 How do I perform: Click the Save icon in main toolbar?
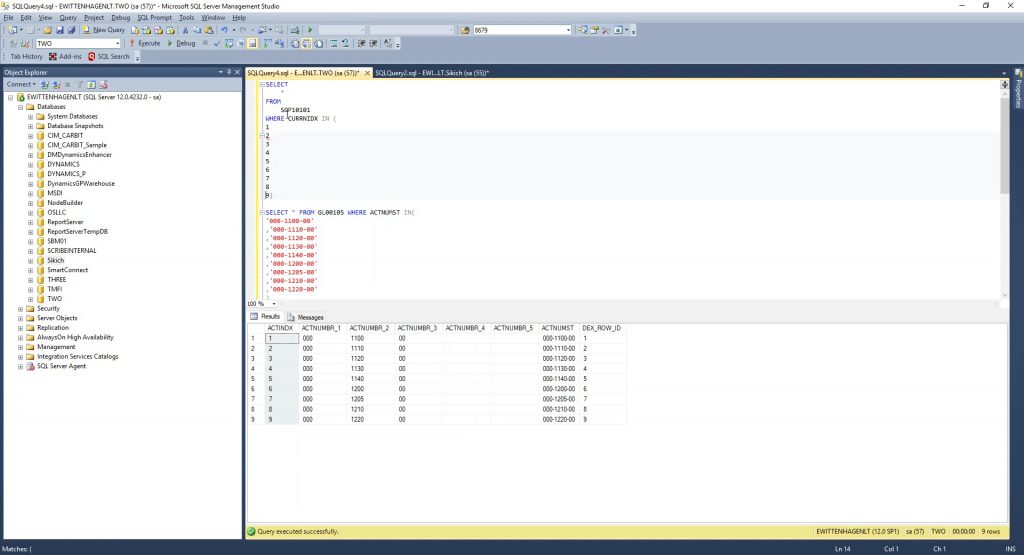point(60,30)
